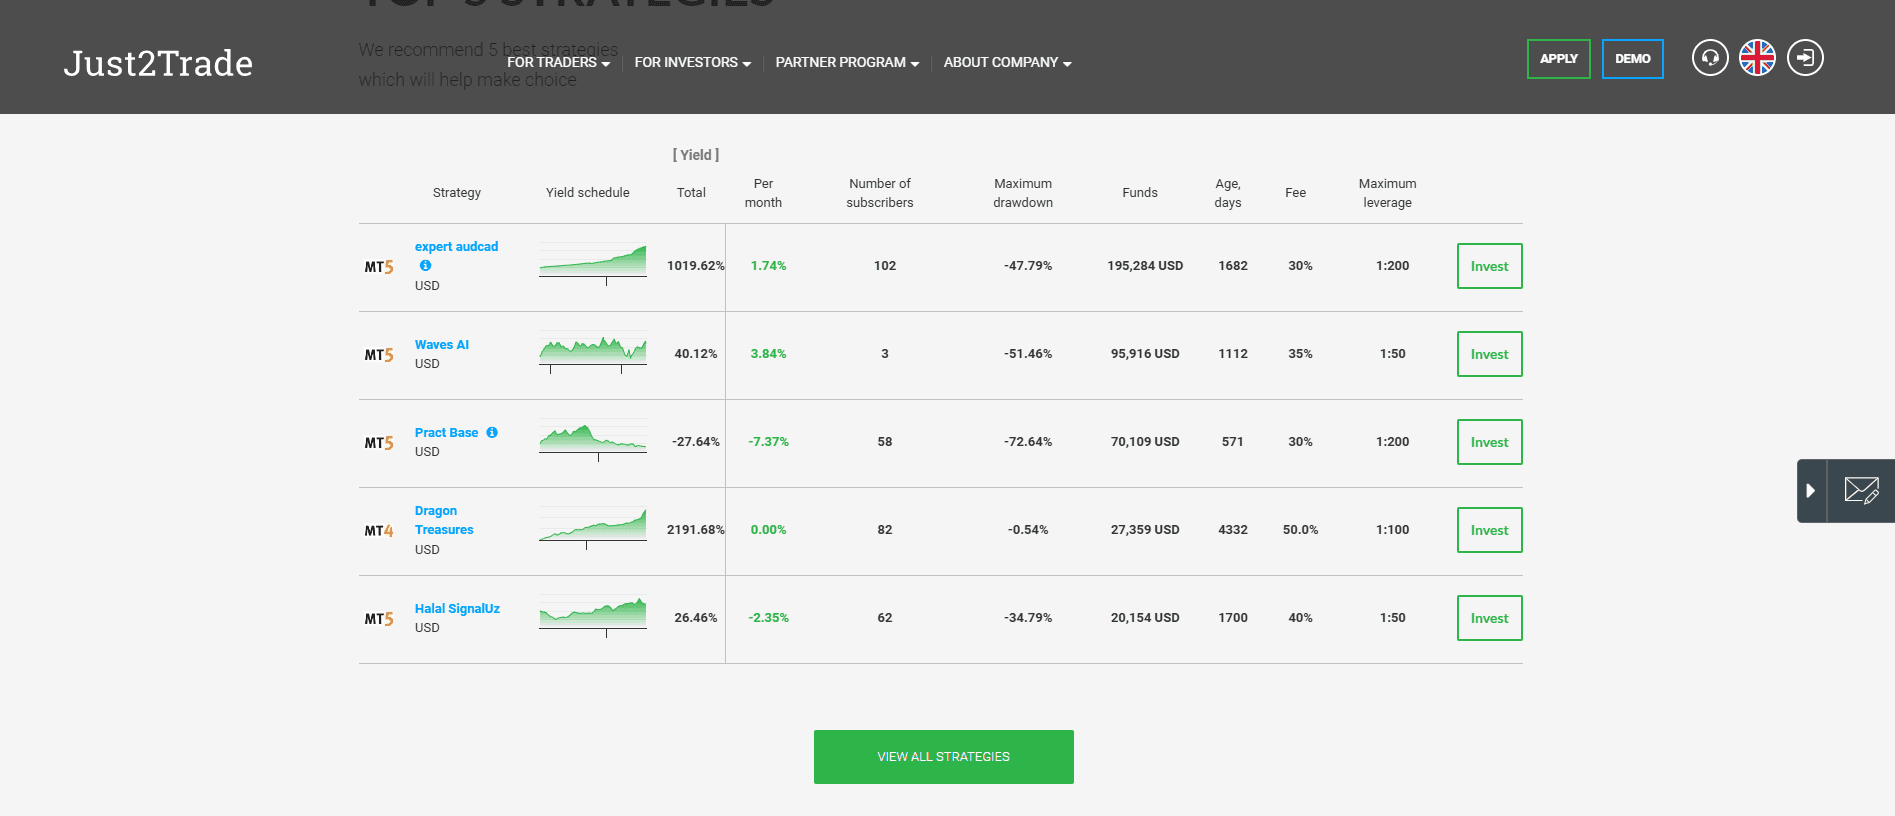Click the 1:100 leverage value
The width and height of the screenshot is (1895, 816).
coord(1393,530)
